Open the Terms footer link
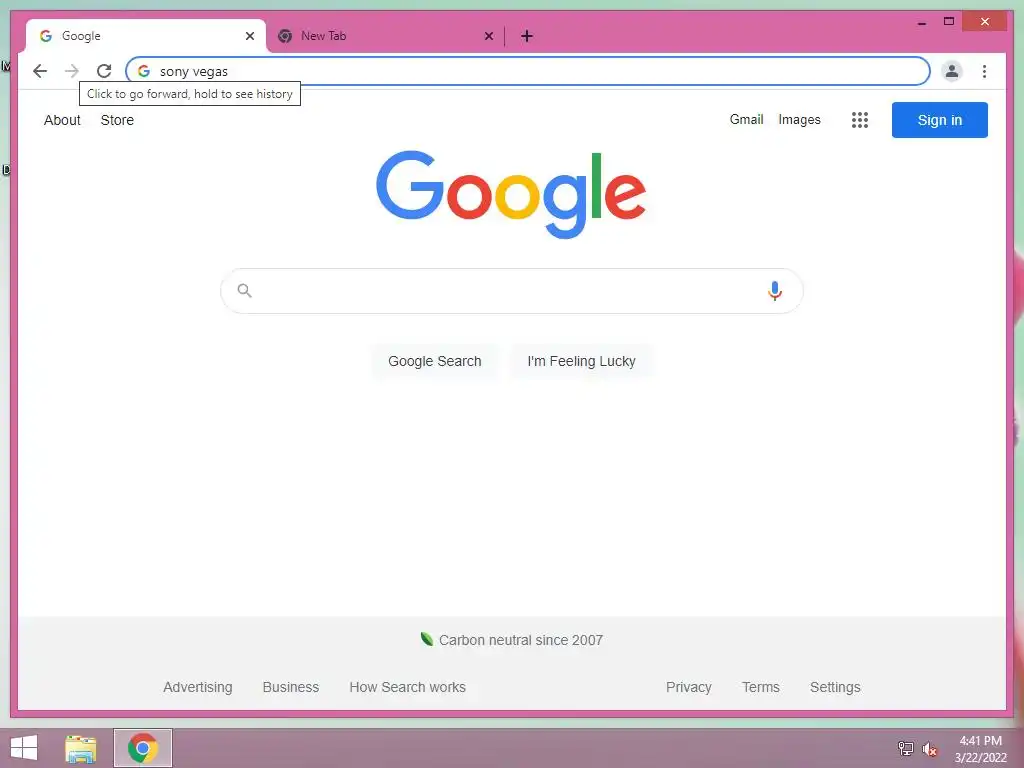This screenshot has width=1024, height=768. tap(760, 687)
